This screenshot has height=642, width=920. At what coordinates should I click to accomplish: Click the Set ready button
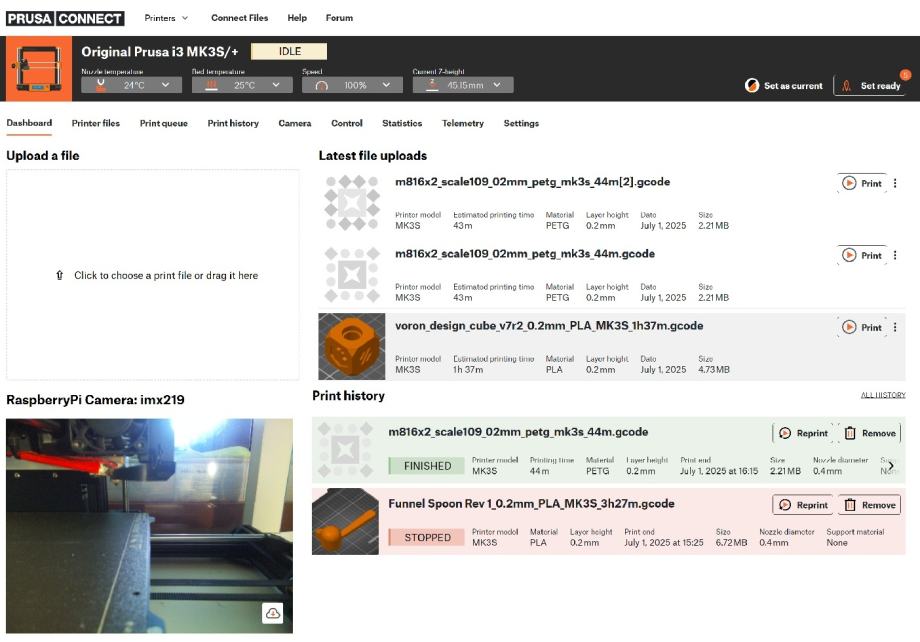coord(871,86)
